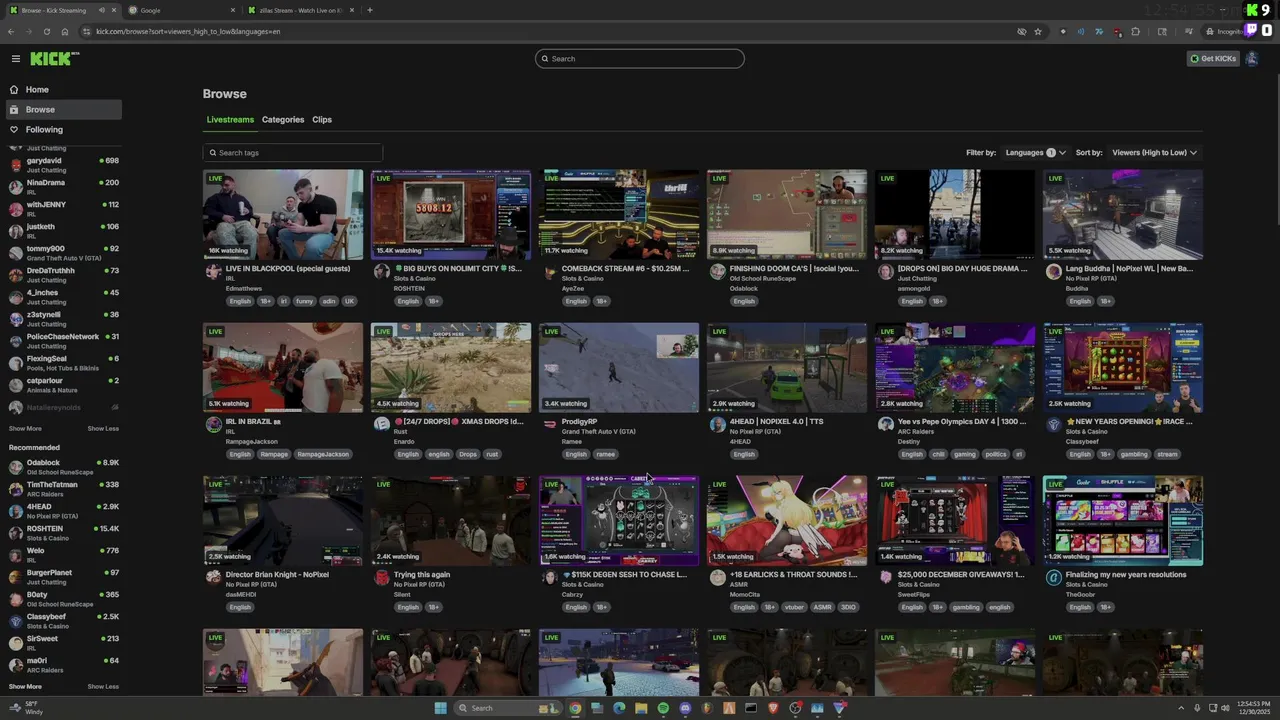Open Windows Start menu
The width and height of the screenshot is (1280, 720).
440,708
